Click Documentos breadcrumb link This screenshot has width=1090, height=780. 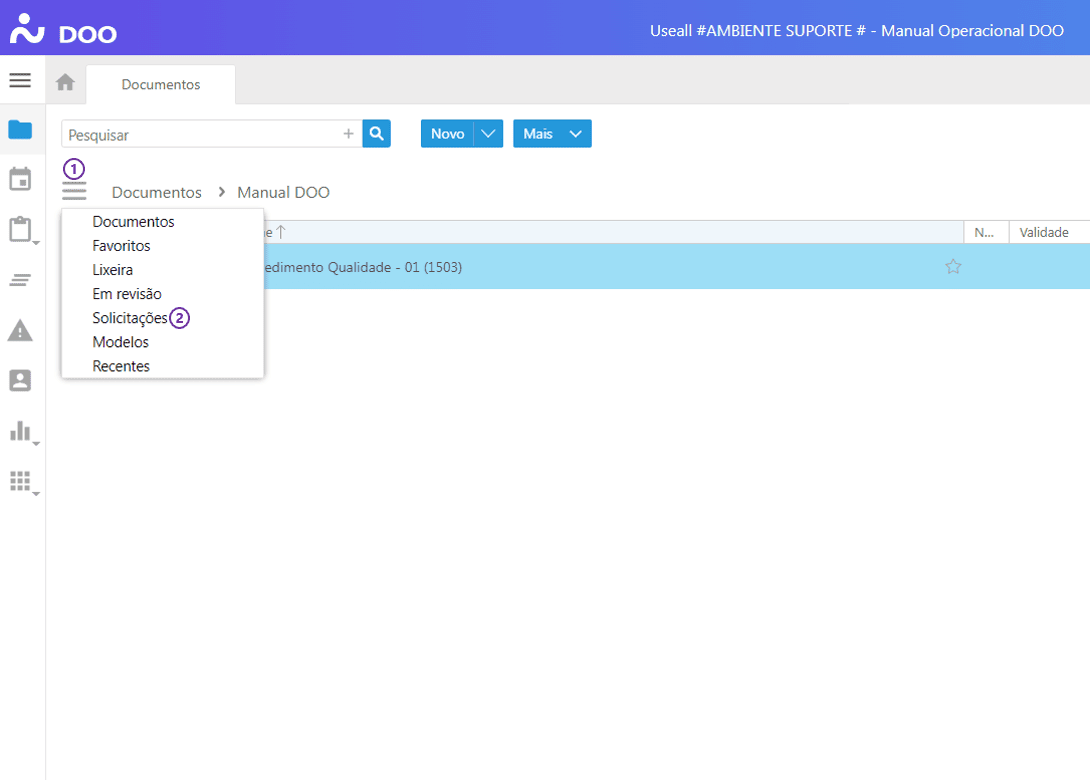click(x=156, y=193)
